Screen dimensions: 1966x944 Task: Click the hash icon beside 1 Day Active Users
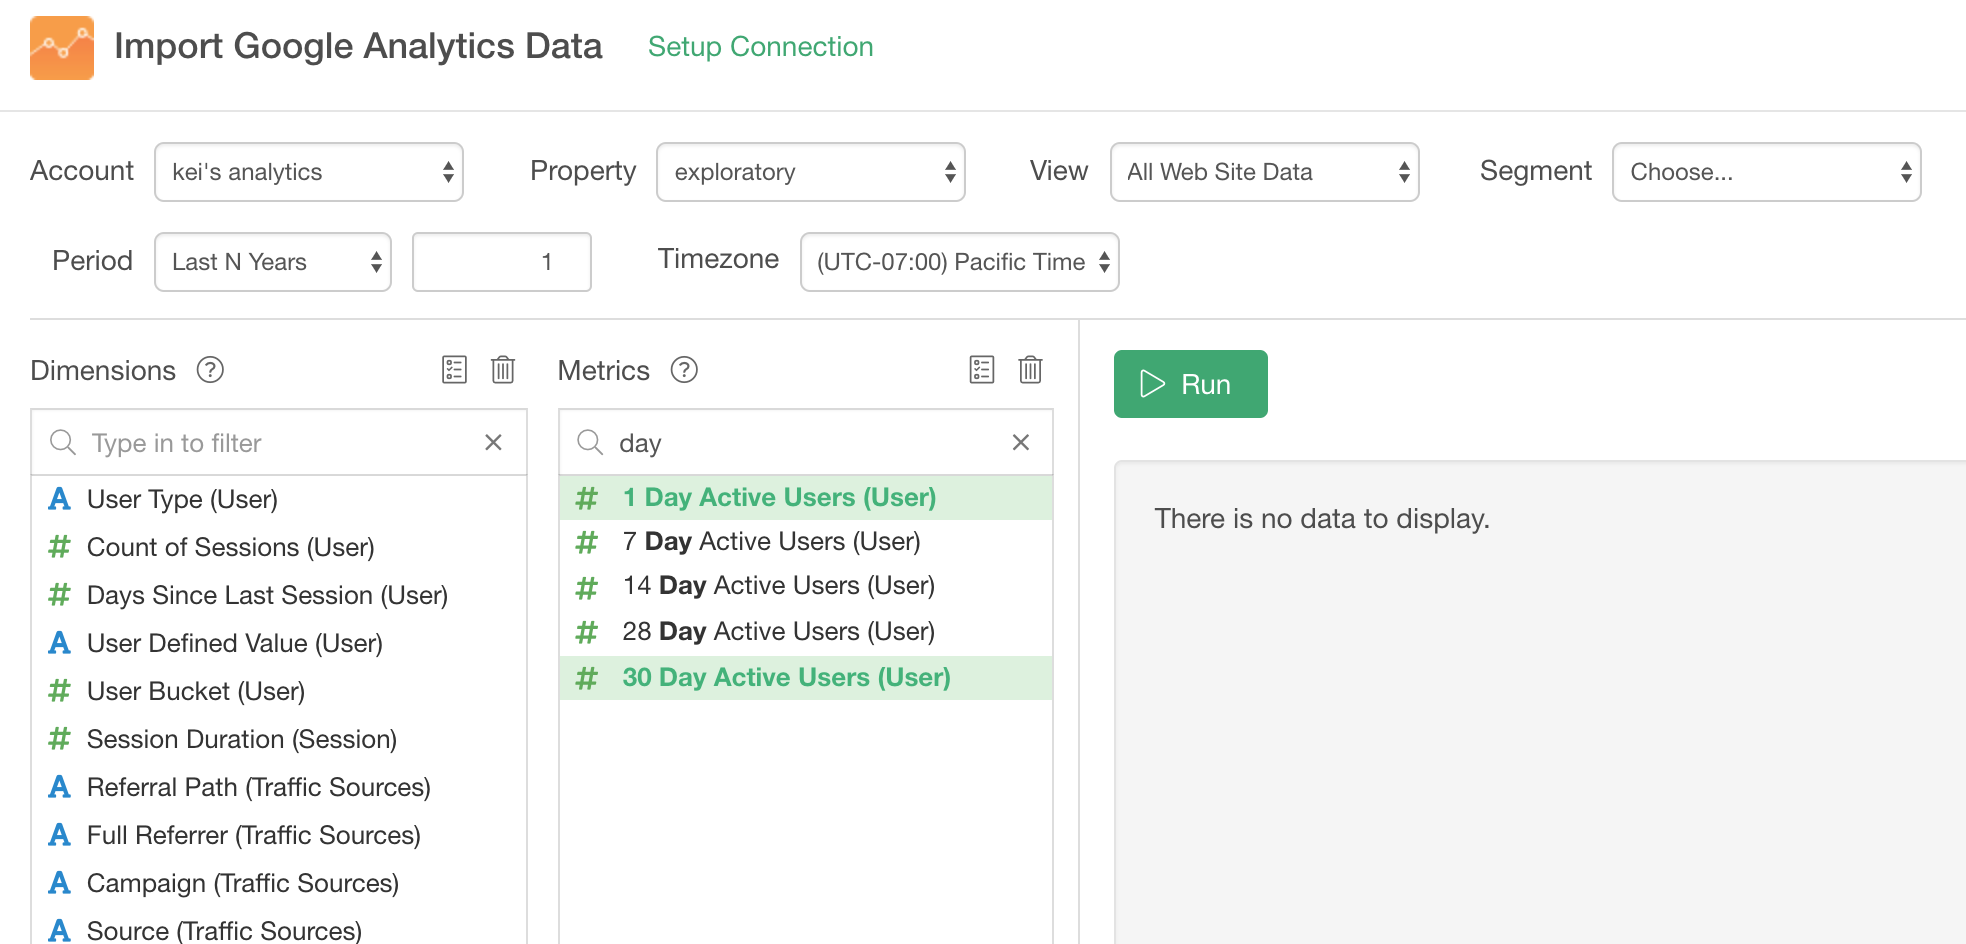tap(587, 497)
